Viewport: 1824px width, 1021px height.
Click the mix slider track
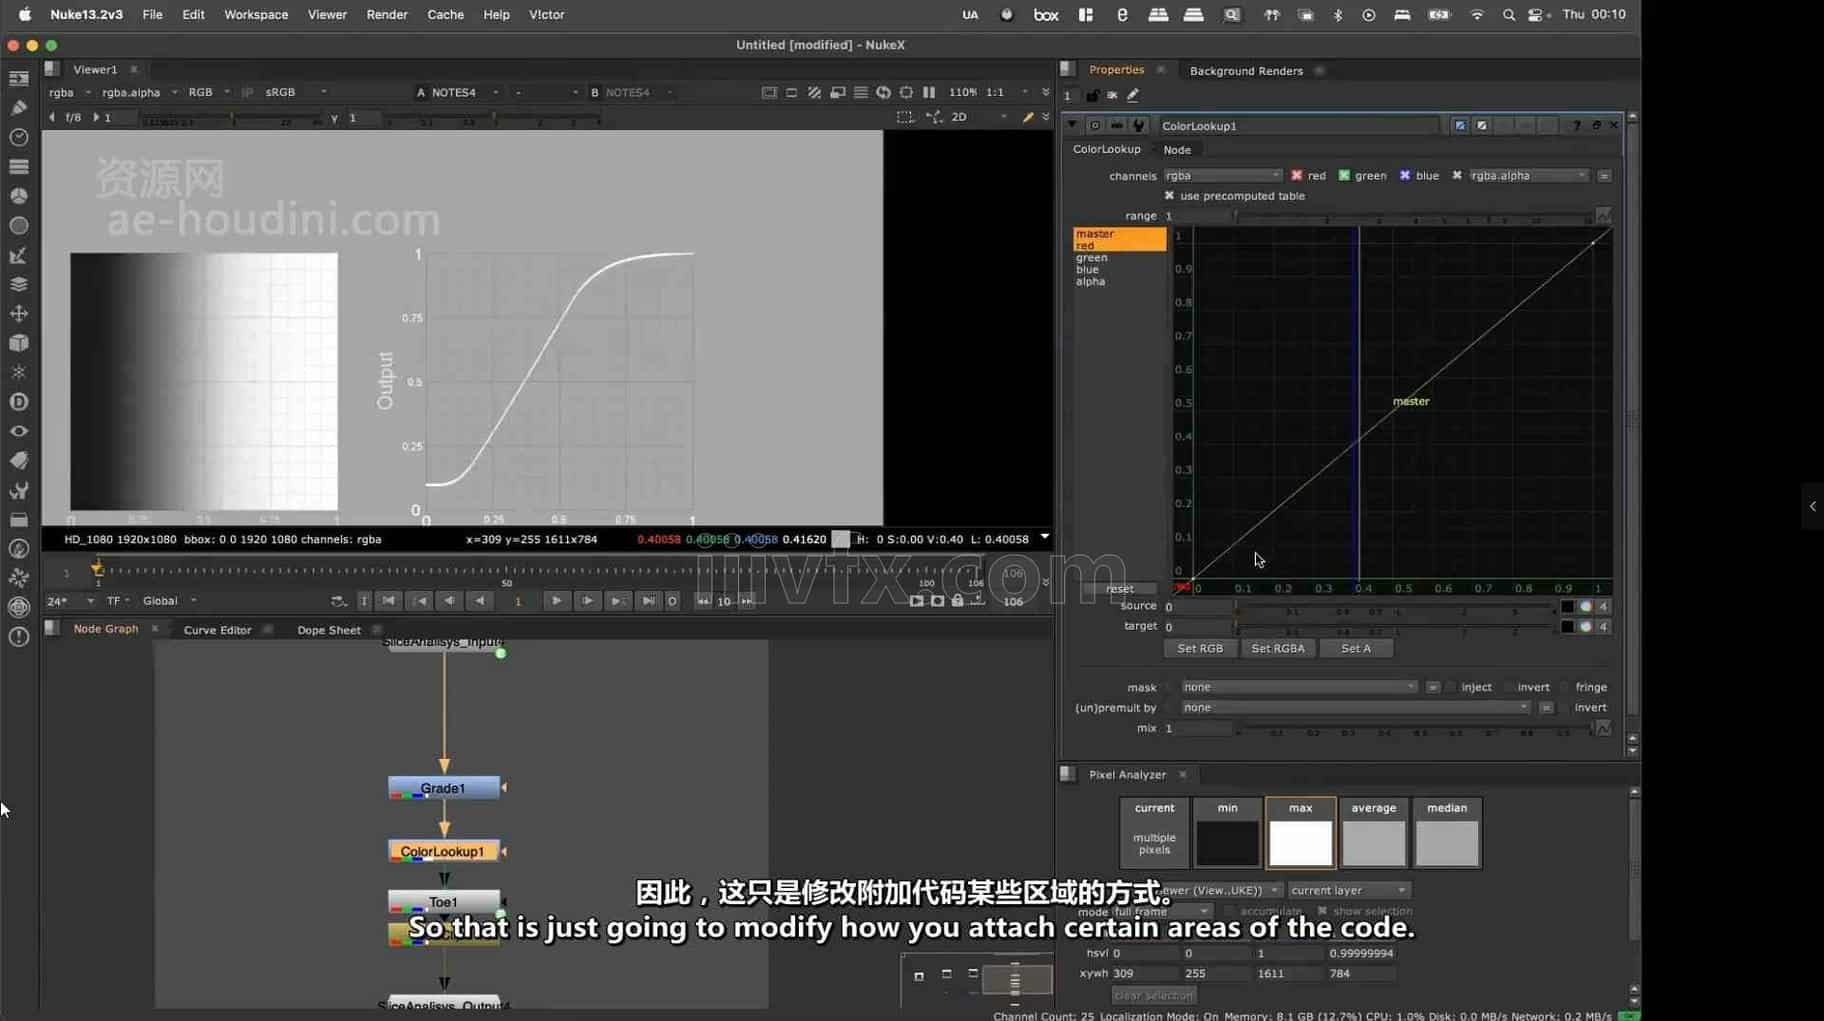(x=1414, y=729)
